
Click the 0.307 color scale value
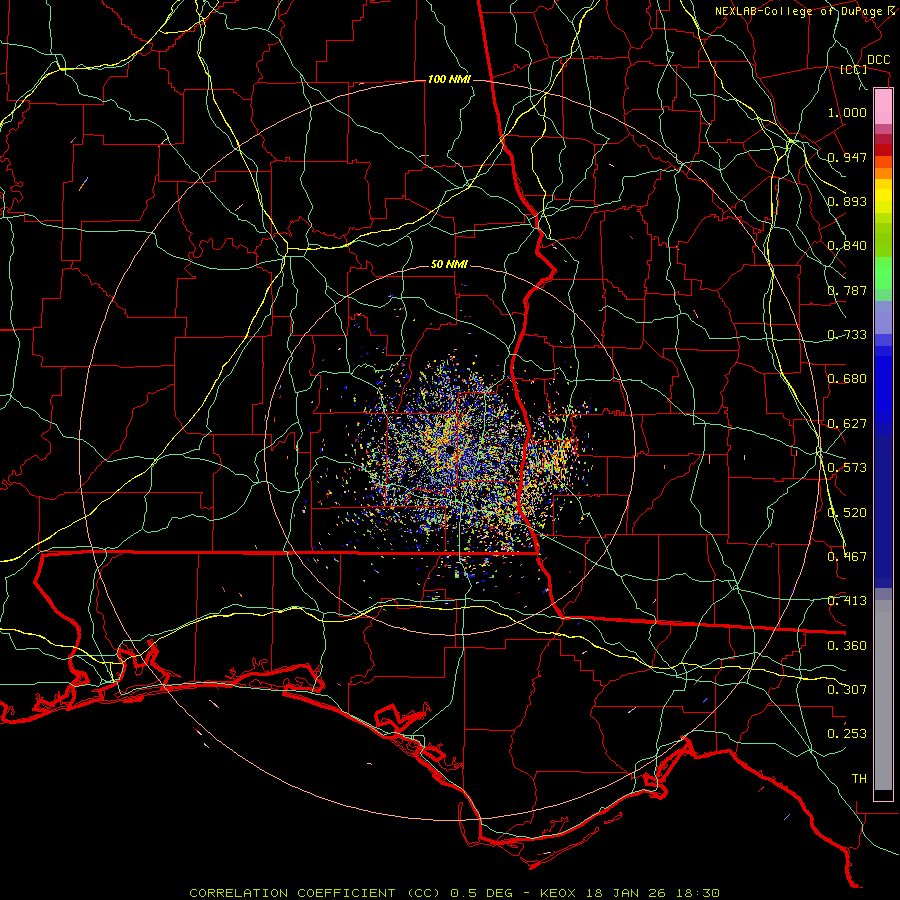pos(847,690)
